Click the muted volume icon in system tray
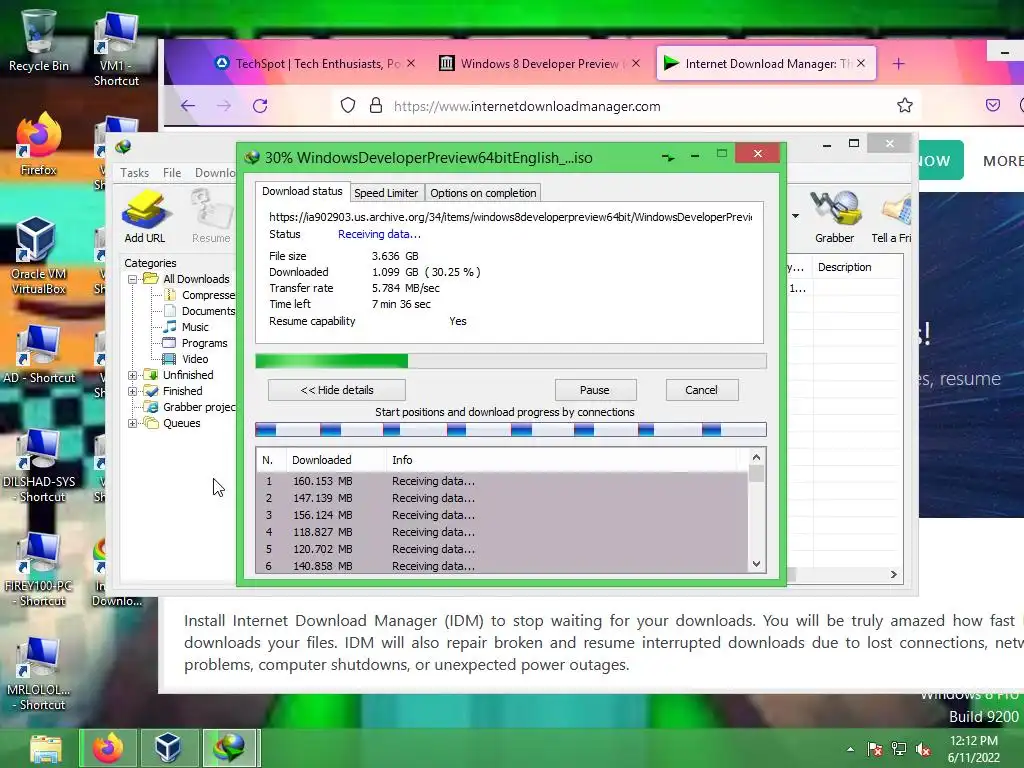Viewport: 1024px width, 768px height. pos(923,750)
